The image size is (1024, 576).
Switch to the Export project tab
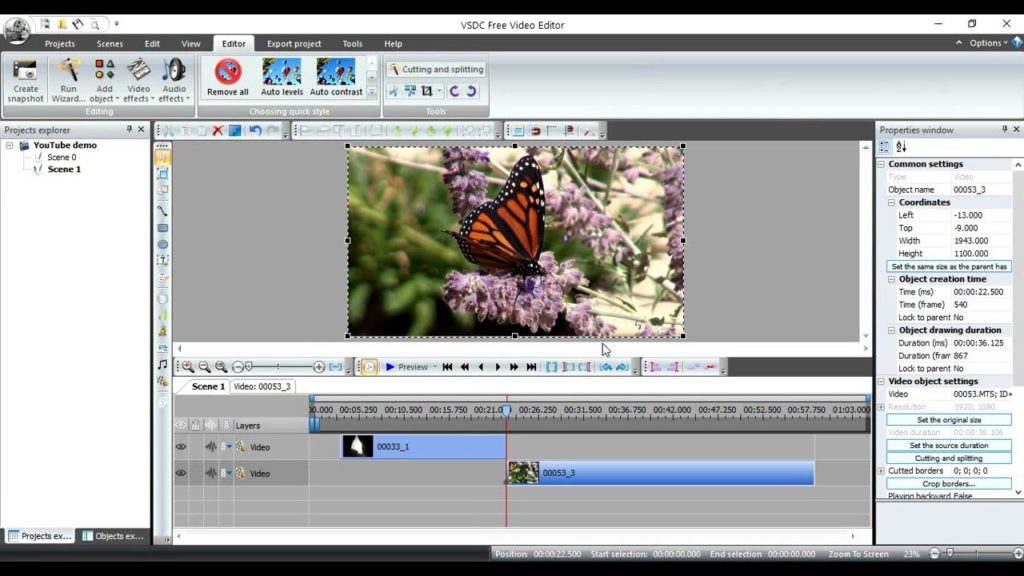pos(293,43)
